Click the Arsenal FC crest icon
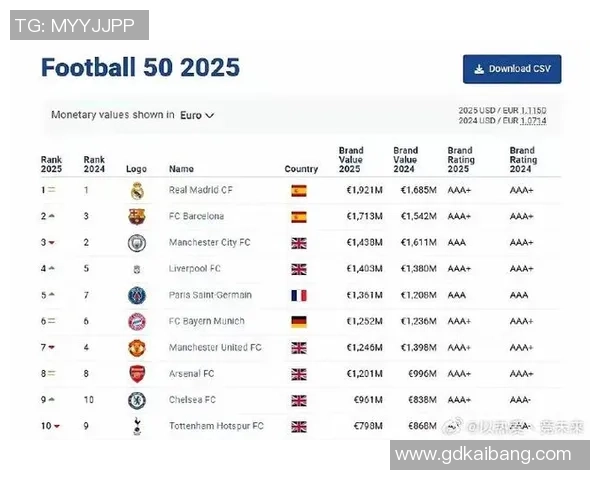 137,373
